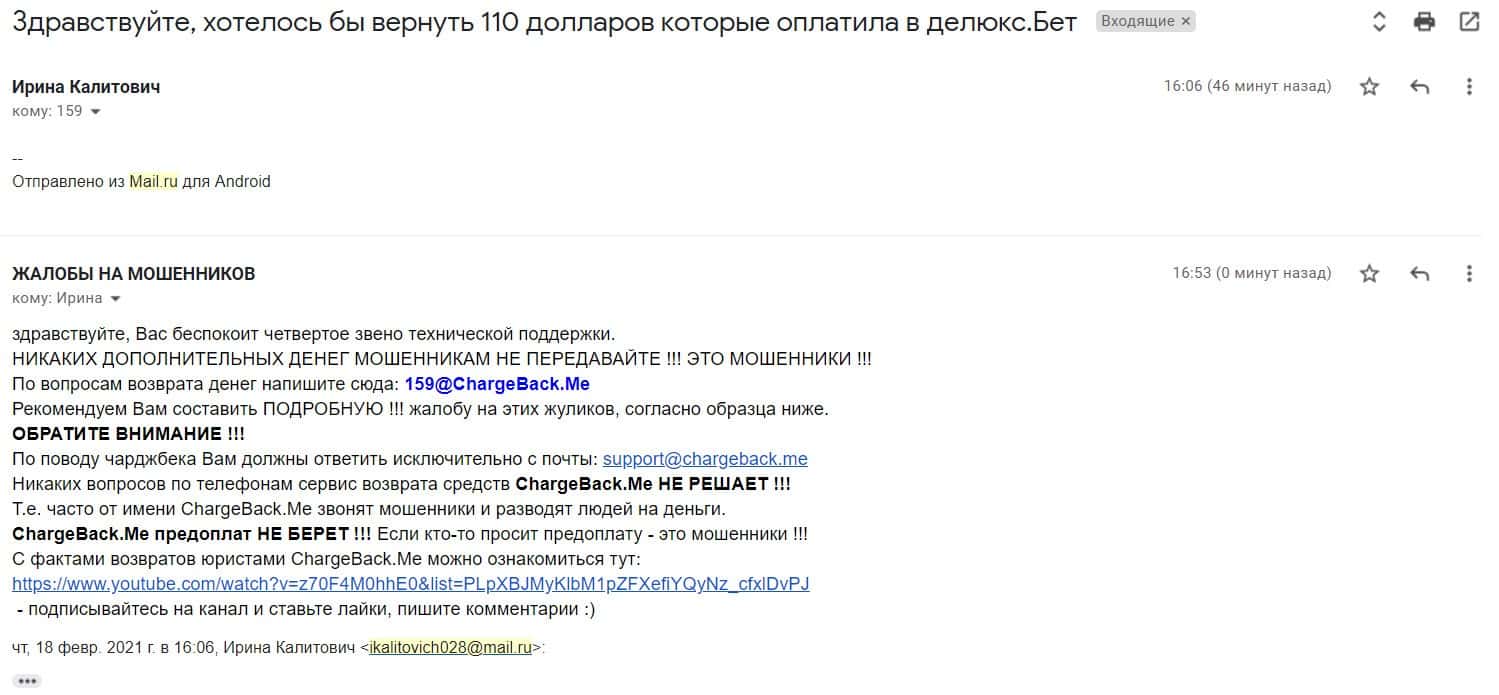This screenshot has width=1499, height=695.
Task: Click the Mail.ru link in the signature
Action: (x=153, y=182)
